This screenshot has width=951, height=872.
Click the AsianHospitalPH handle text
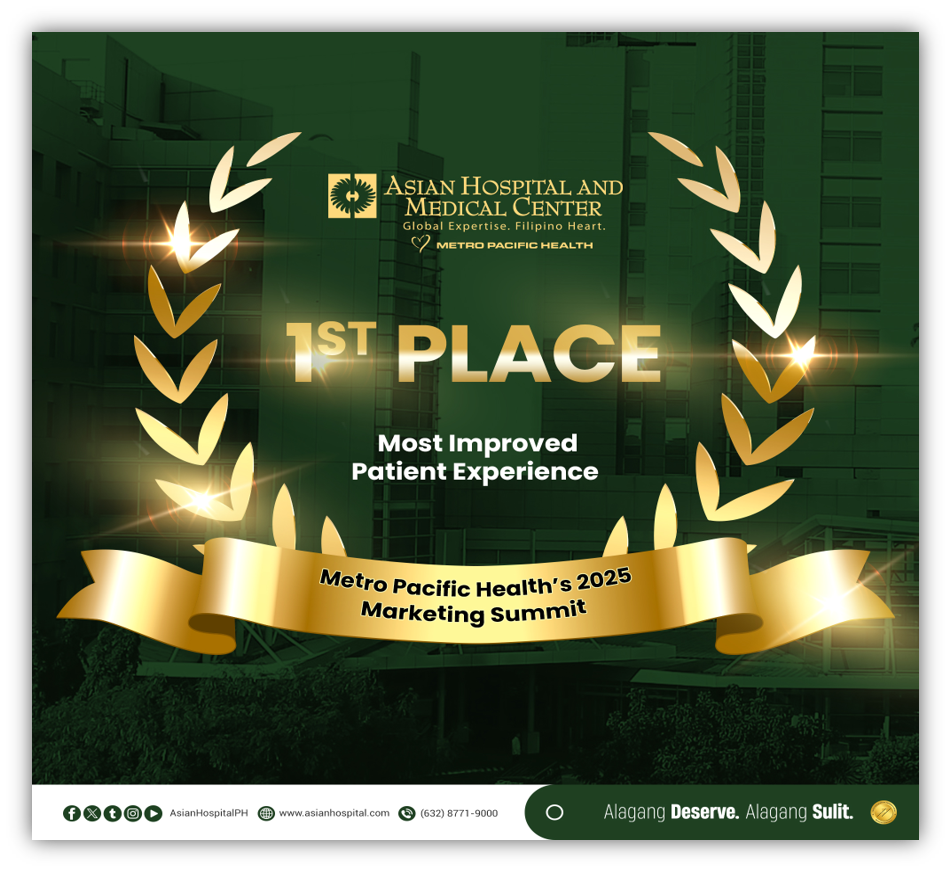[209, 813]
